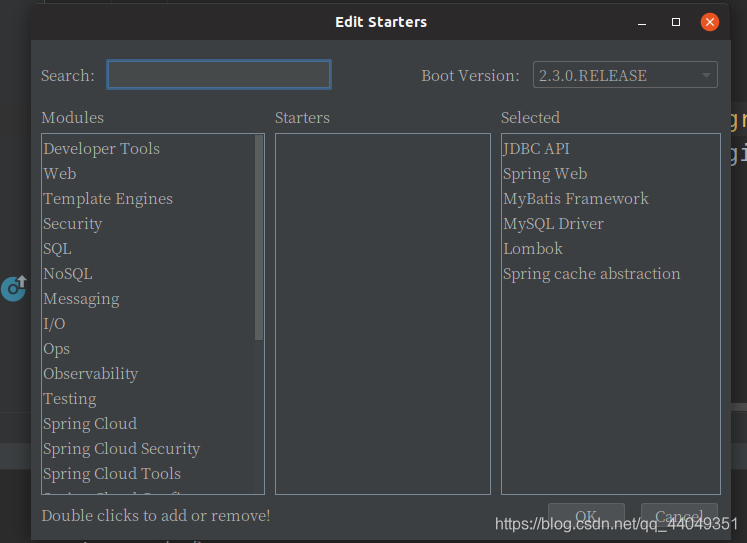Image resolution: width=747 pixels, height=543 pixels.
Task: Click Lombok in Selected list
Action: click(x=533, y=249)
